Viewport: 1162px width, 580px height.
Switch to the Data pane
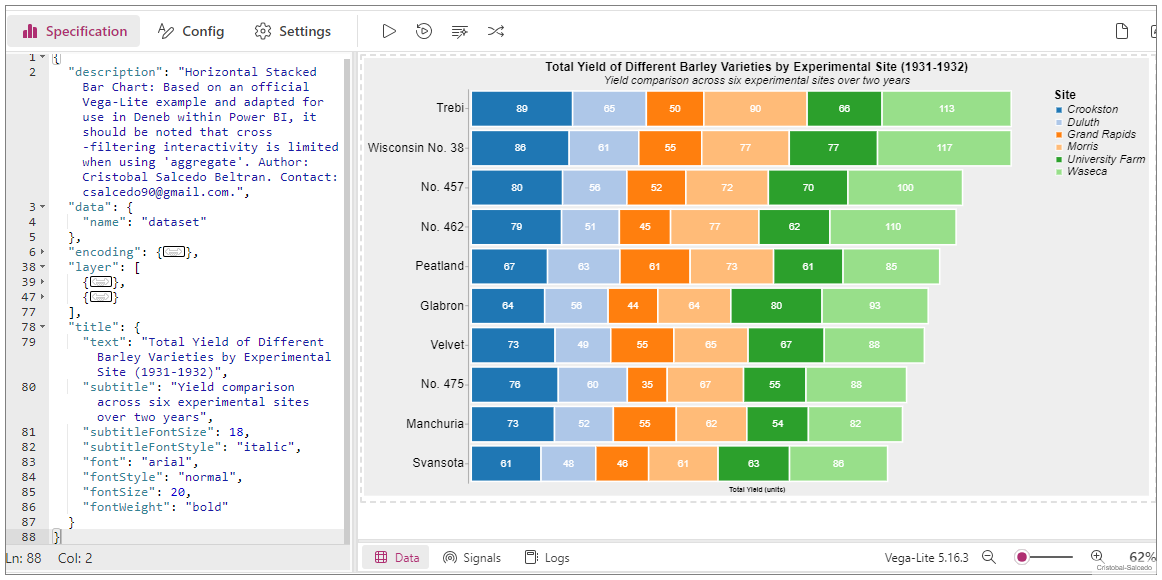[397, 557]
